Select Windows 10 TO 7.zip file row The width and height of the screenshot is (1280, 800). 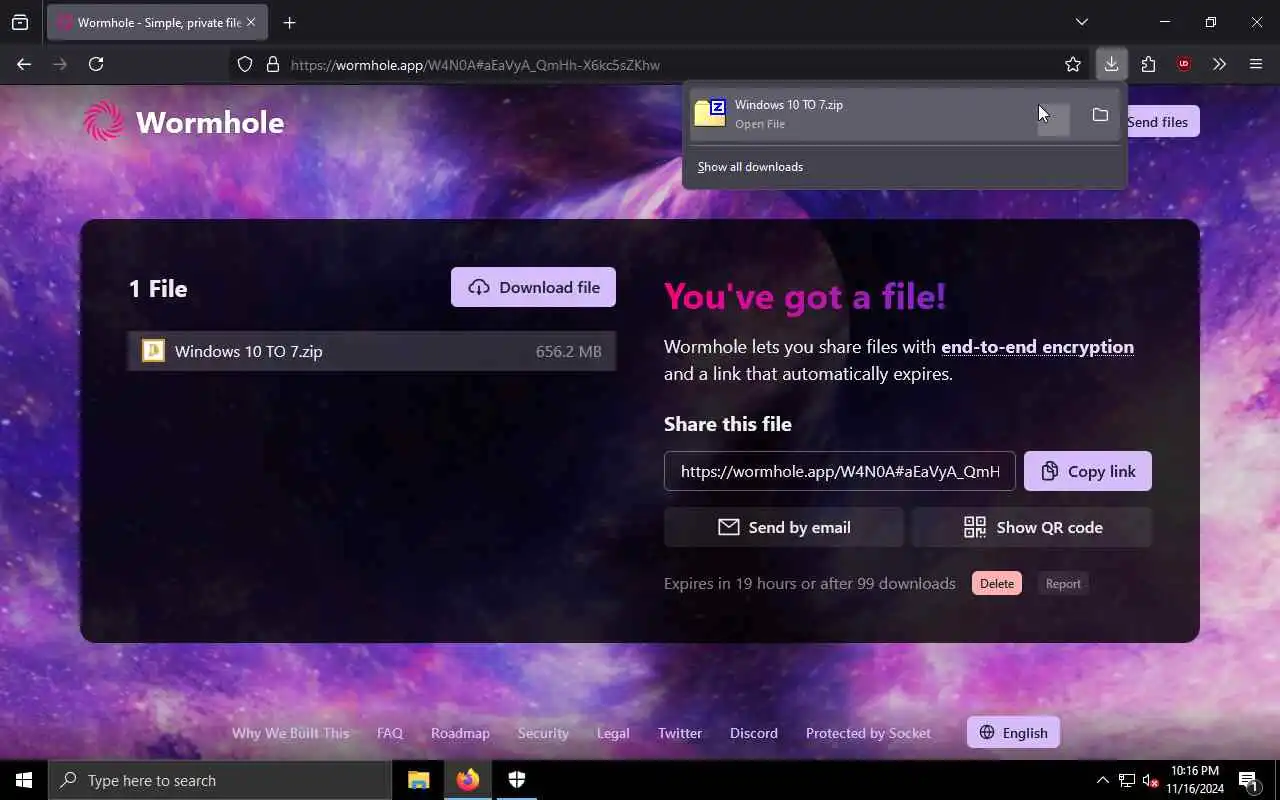pos(371,351)
